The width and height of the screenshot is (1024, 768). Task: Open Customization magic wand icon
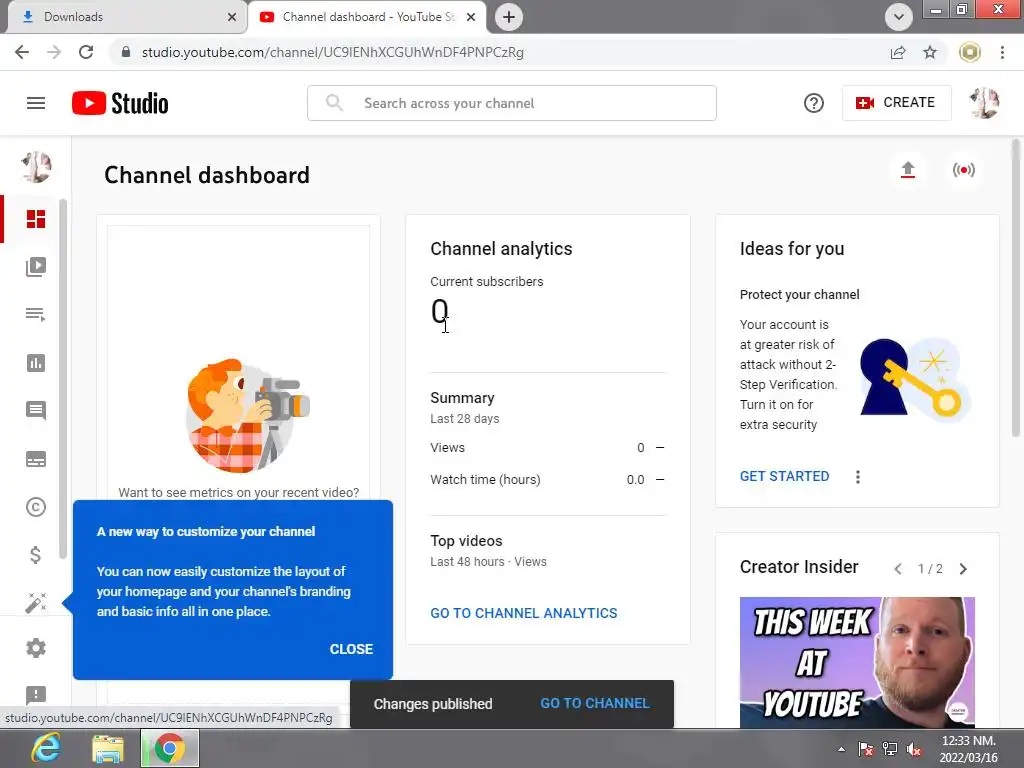pos(36,603)
